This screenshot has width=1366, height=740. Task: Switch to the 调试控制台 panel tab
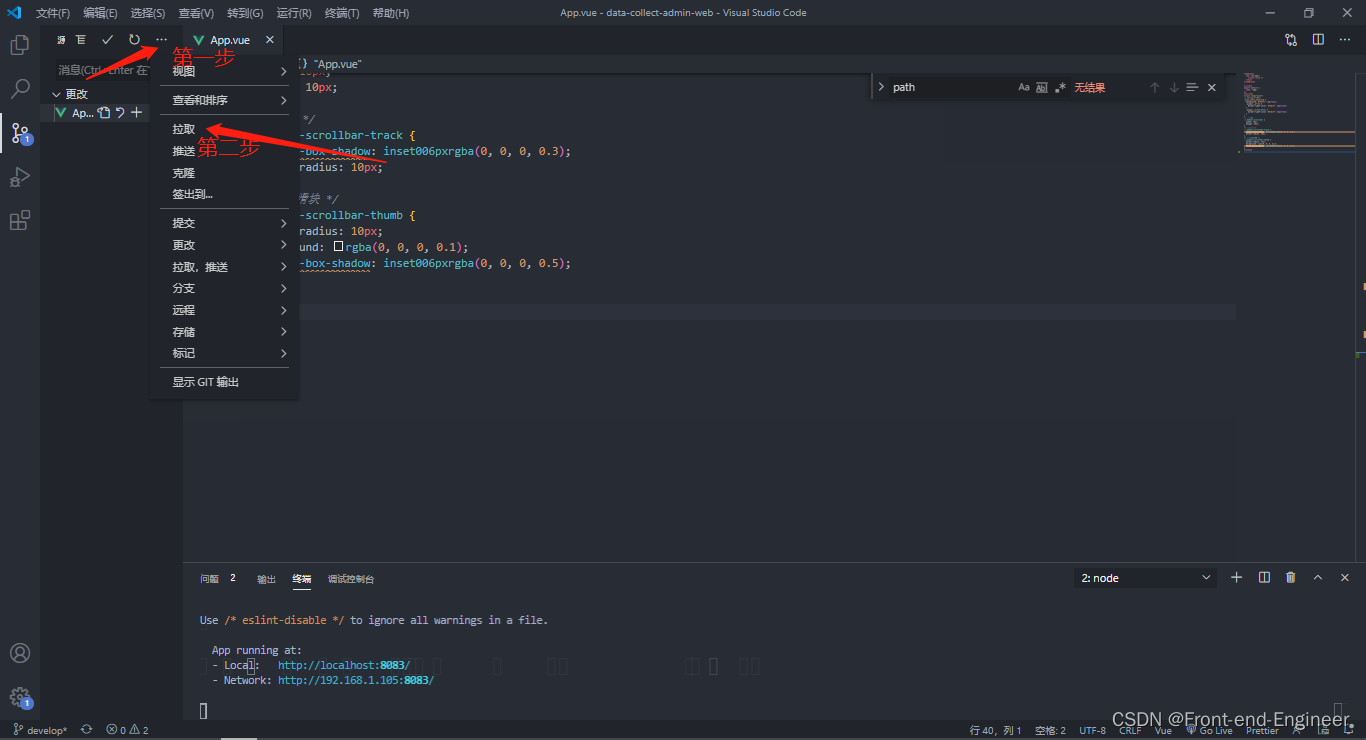coord(351,578)
